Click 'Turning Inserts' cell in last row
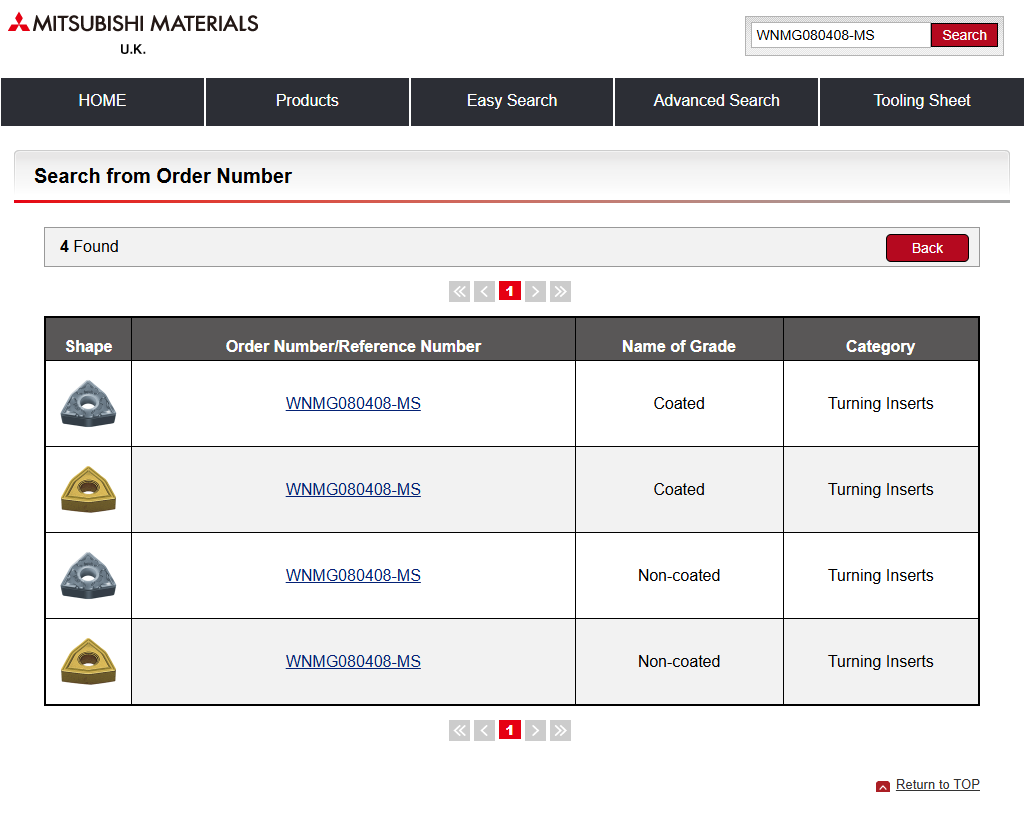Image resolution: width=1033 pixels, height=825 pixels. (x=881, y=662)
